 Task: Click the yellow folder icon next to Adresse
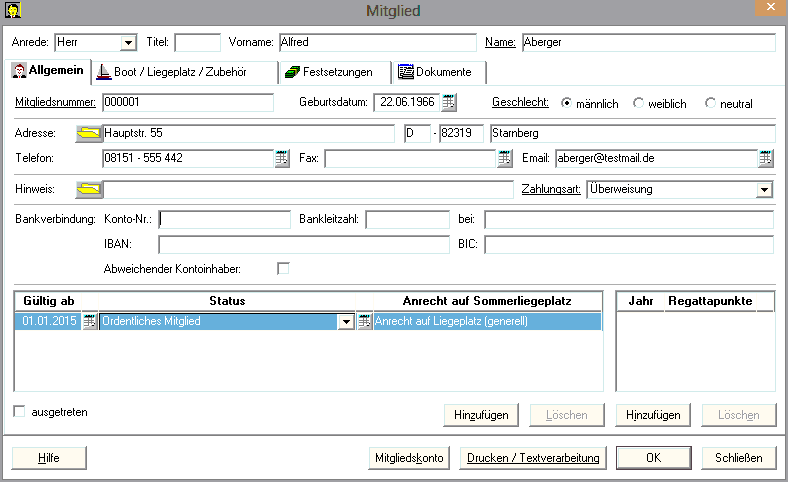[89, 133]
